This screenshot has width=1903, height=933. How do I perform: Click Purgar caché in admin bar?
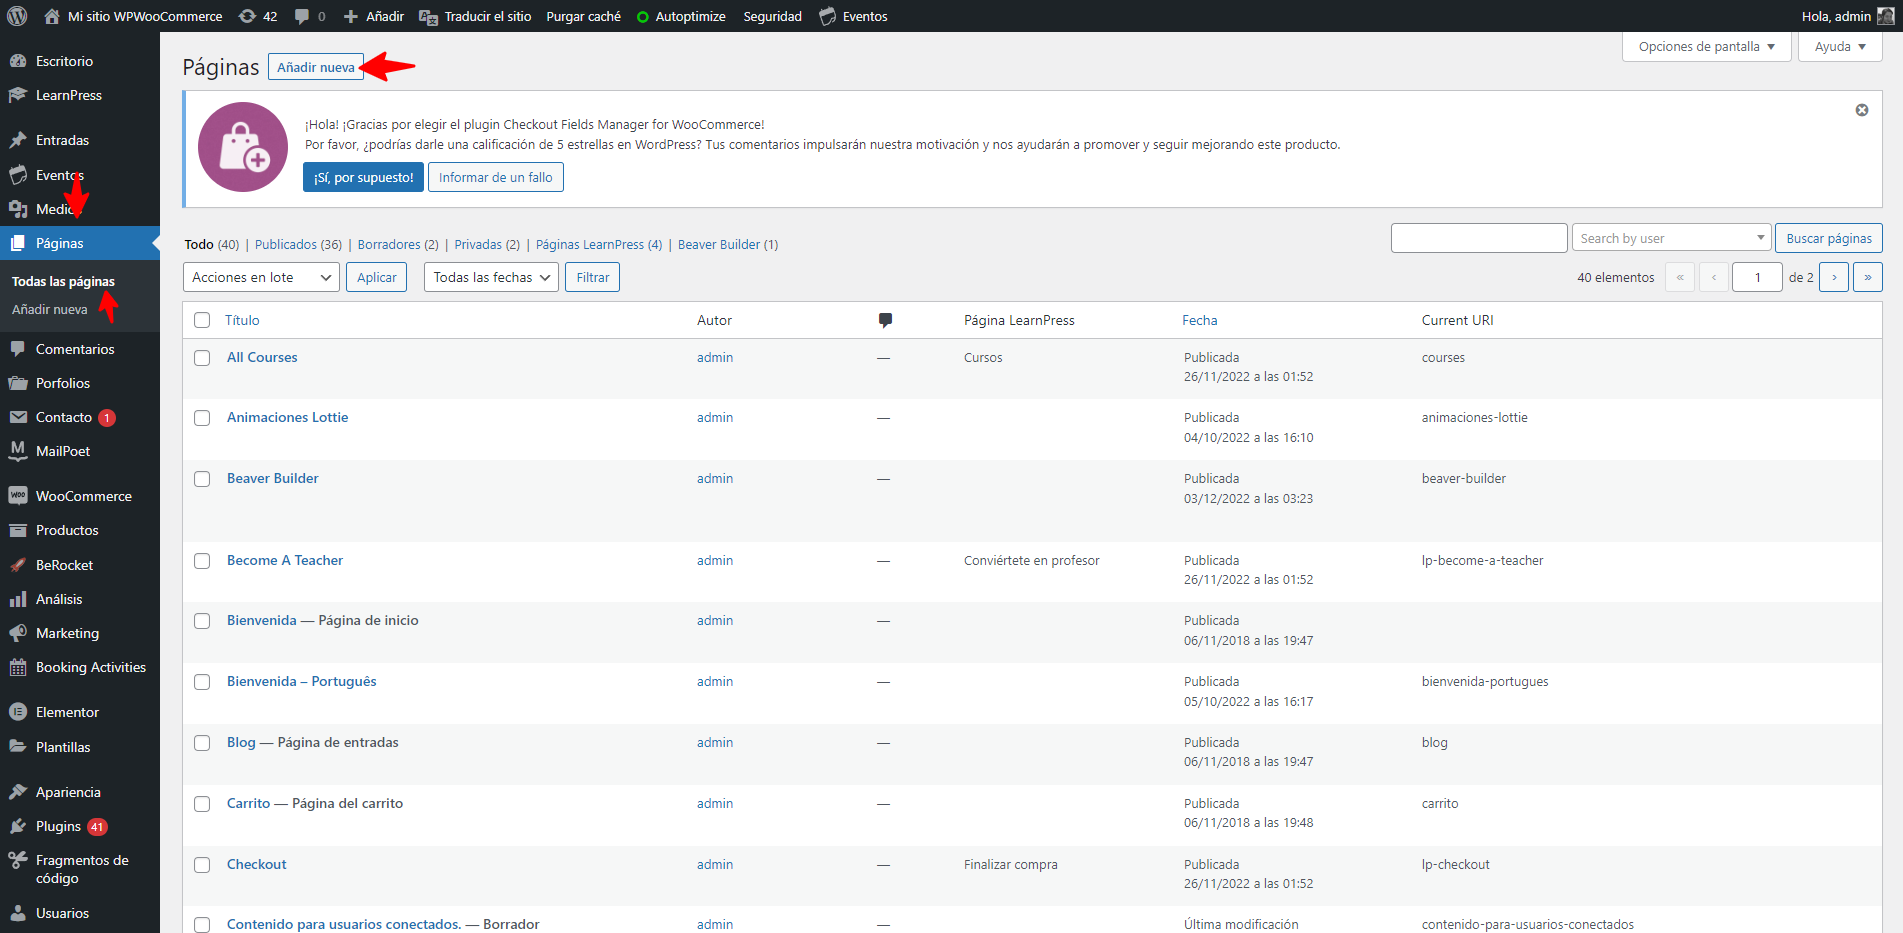point(583,16)
